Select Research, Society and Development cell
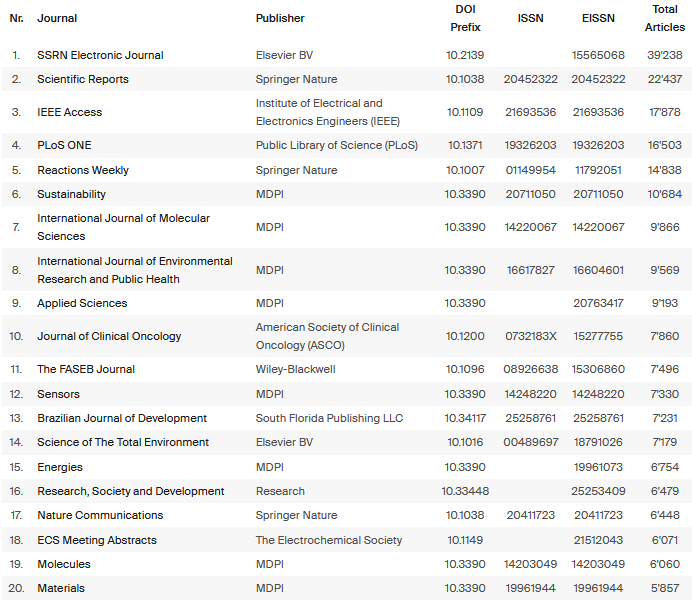The image size is (692, 602). (x=131, y=491)
